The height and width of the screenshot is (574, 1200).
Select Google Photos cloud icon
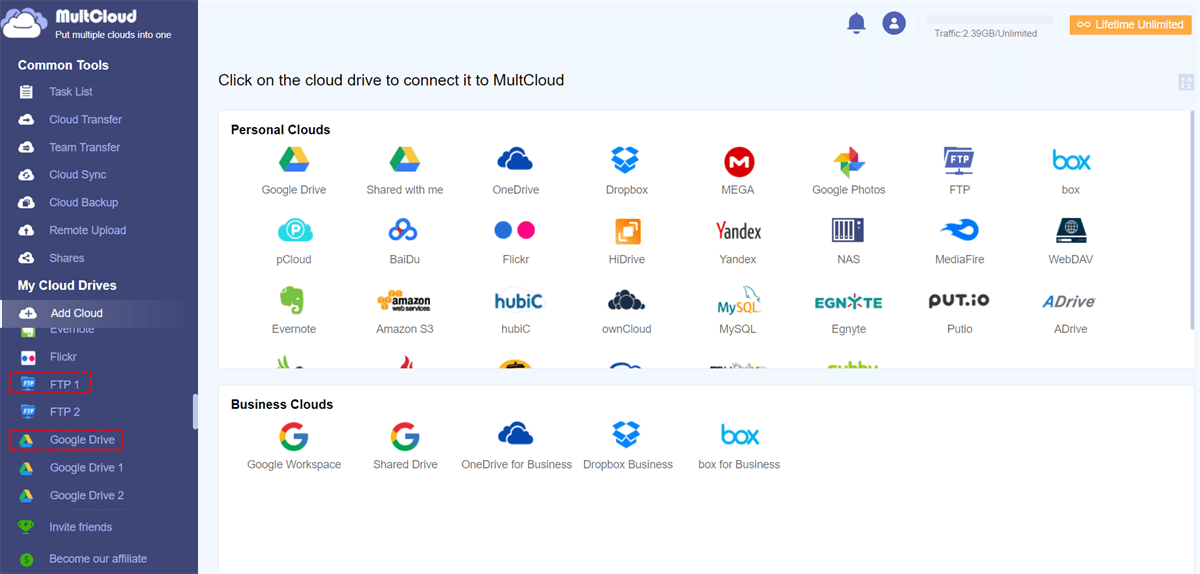coord(848,170)
